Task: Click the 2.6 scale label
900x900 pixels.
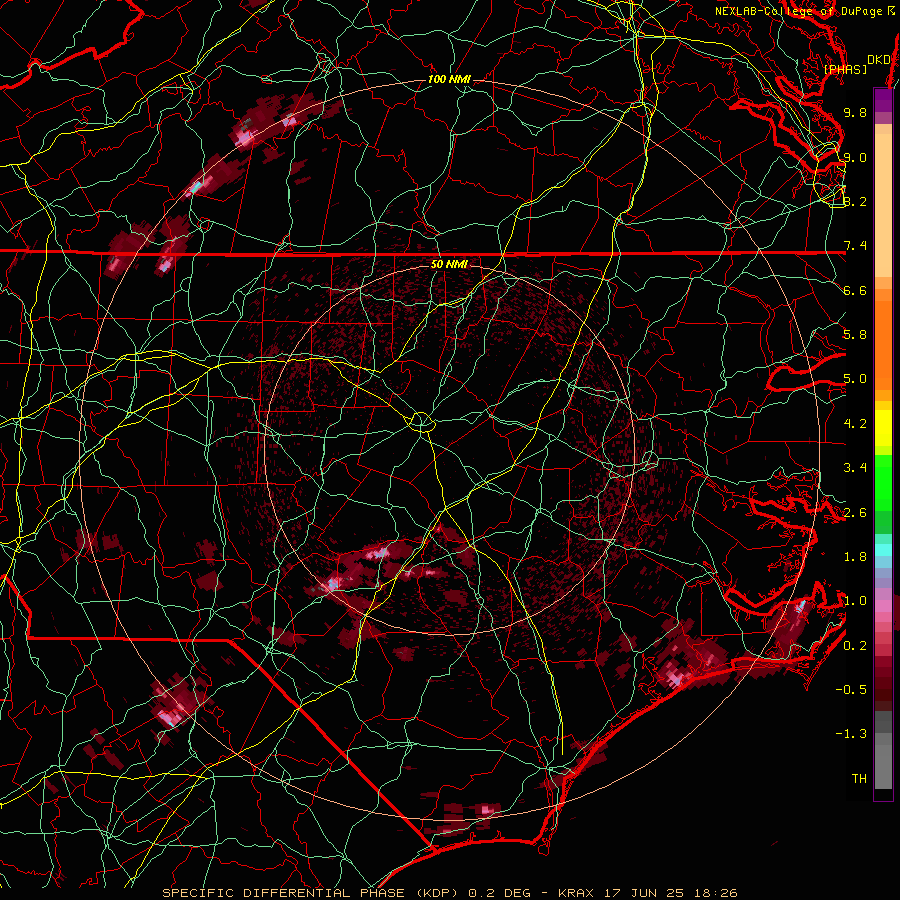Action: (x=855, y=513)
